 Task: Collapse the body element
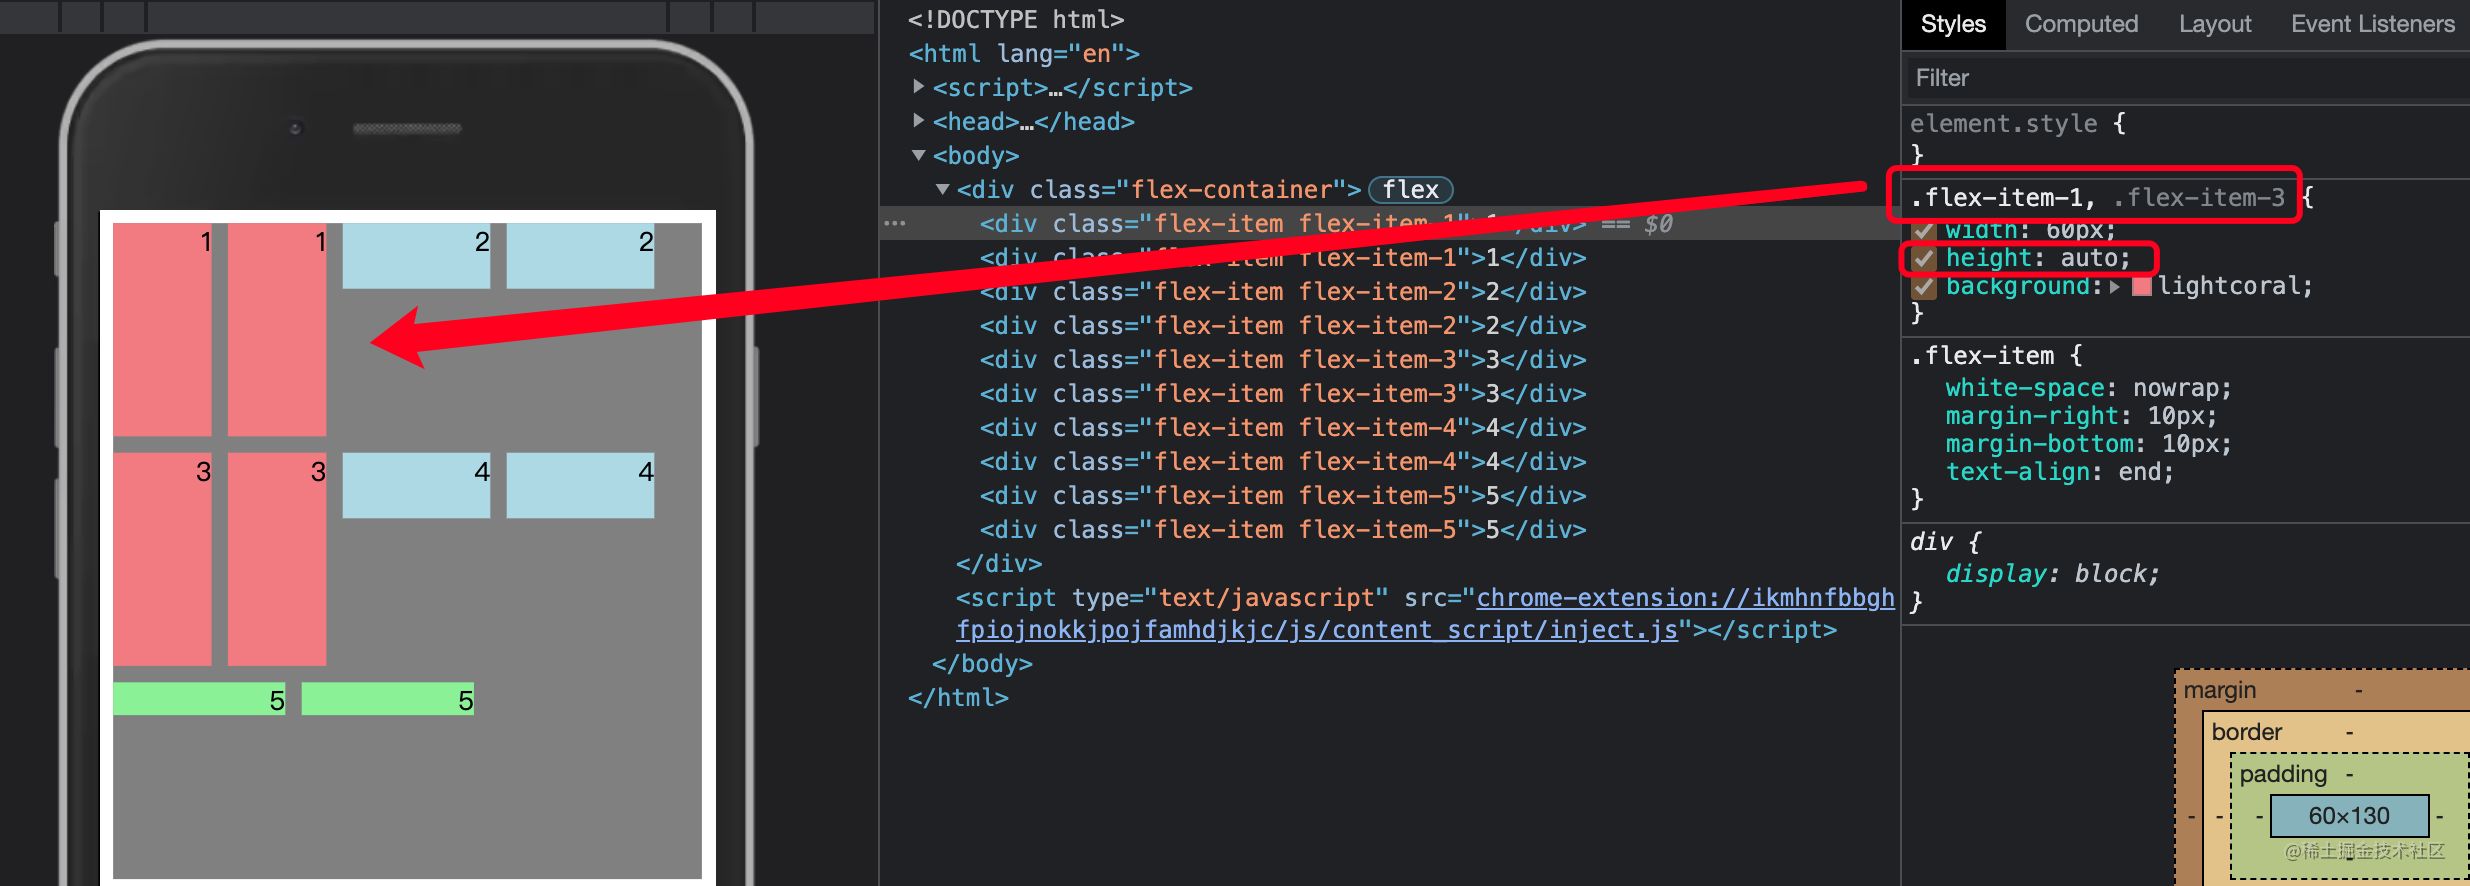tap(918, 155)
